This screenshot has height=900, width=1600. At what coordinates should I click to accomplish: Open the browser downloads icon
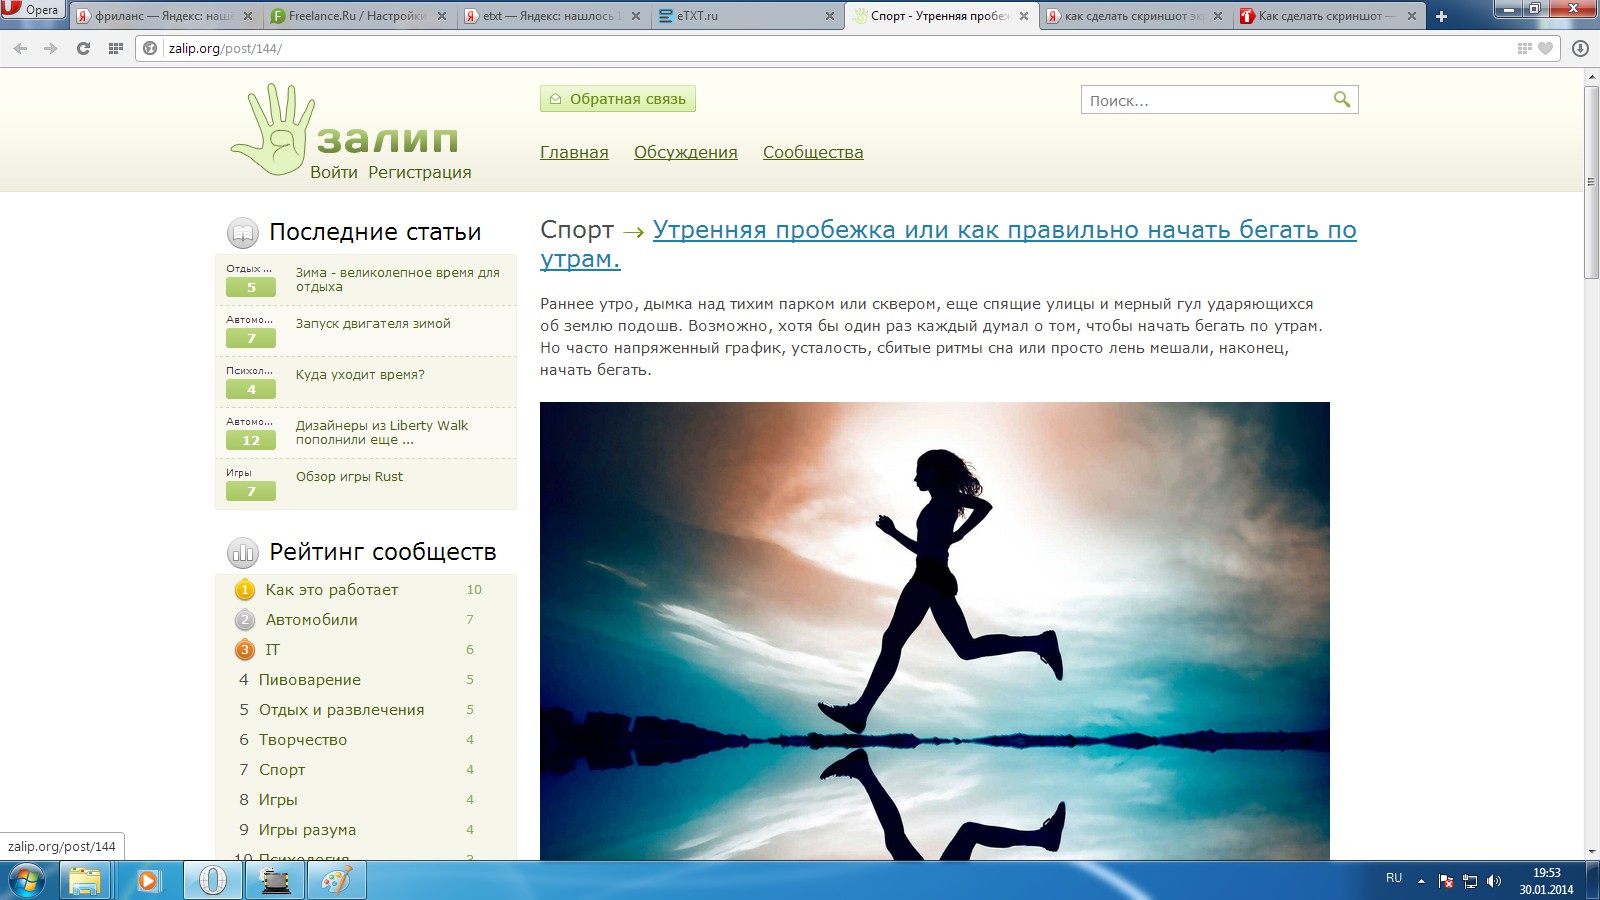pyautogui.click(x=1580, y=48)
